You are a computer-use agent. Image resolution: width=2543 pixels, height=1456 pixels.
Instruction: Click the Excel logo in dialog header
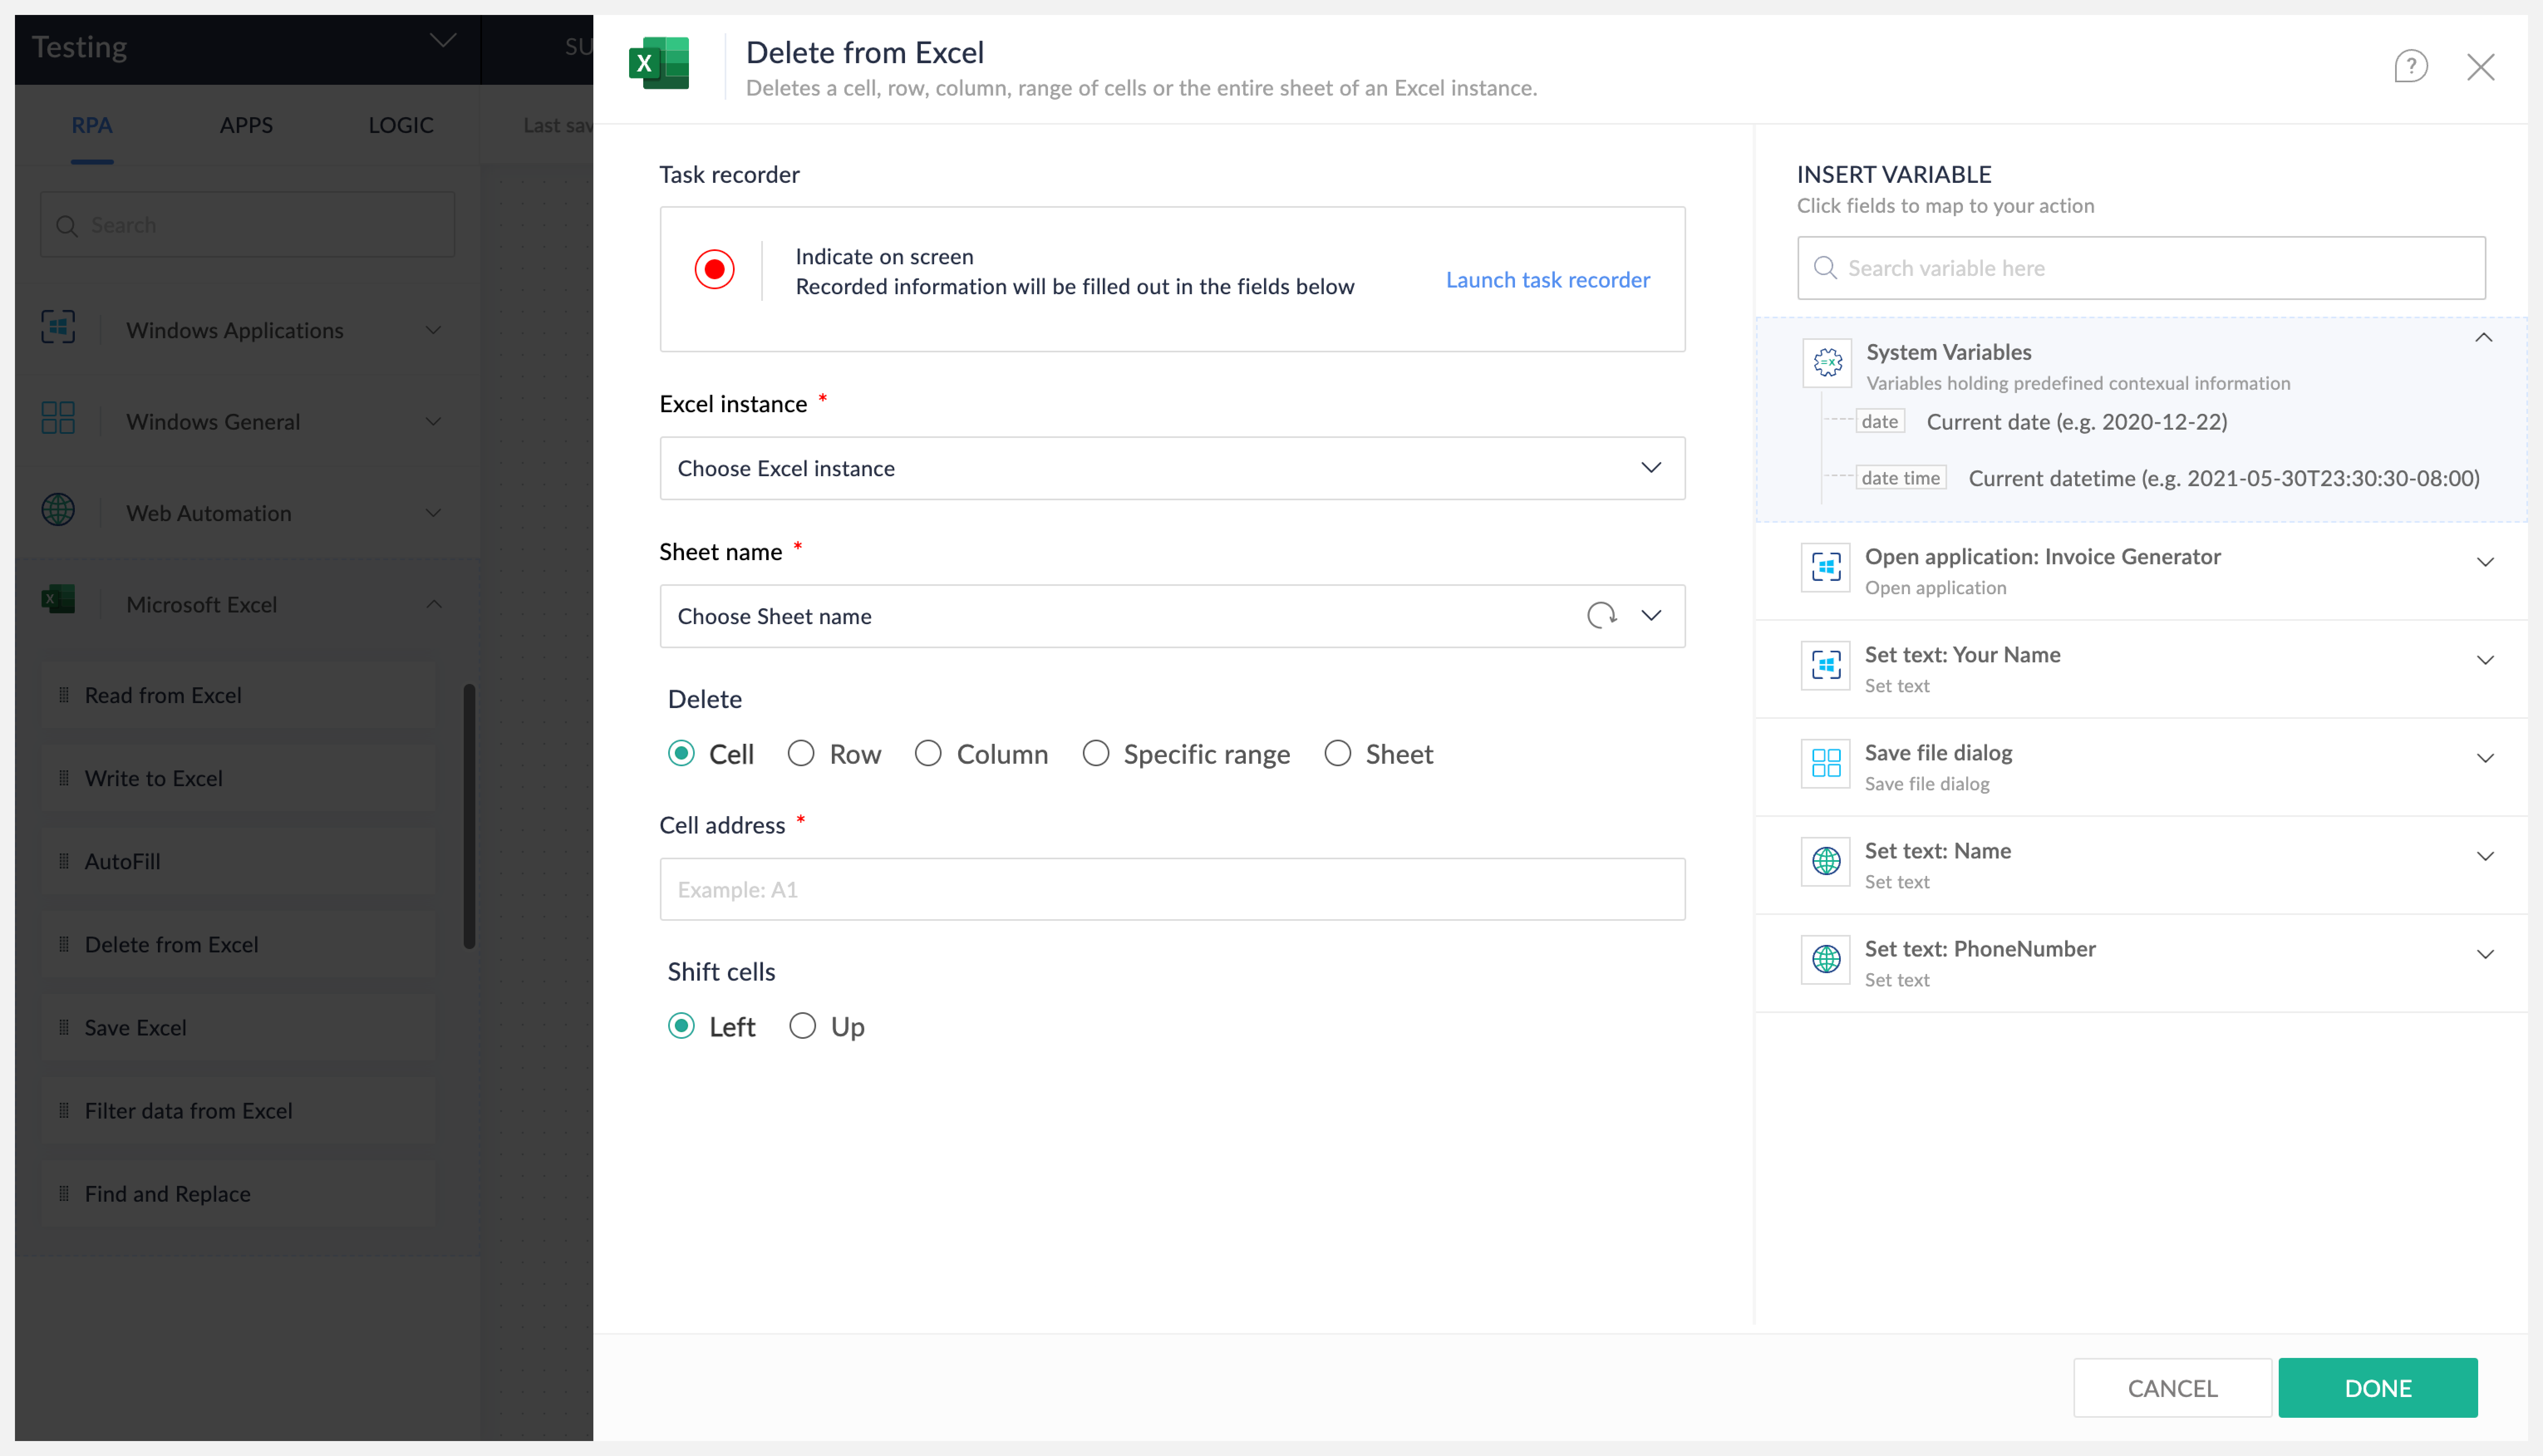(x=659, y=64)
